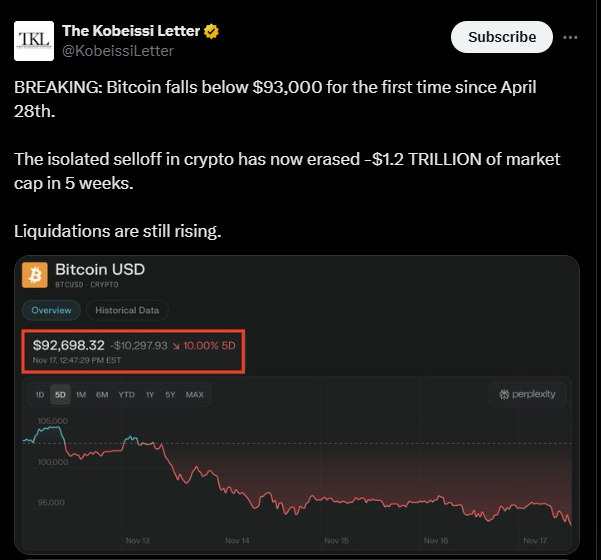The image size is (601, 560).
Task: Click the @KobeissiLetter handle
Action: click(x=118, y=50)
